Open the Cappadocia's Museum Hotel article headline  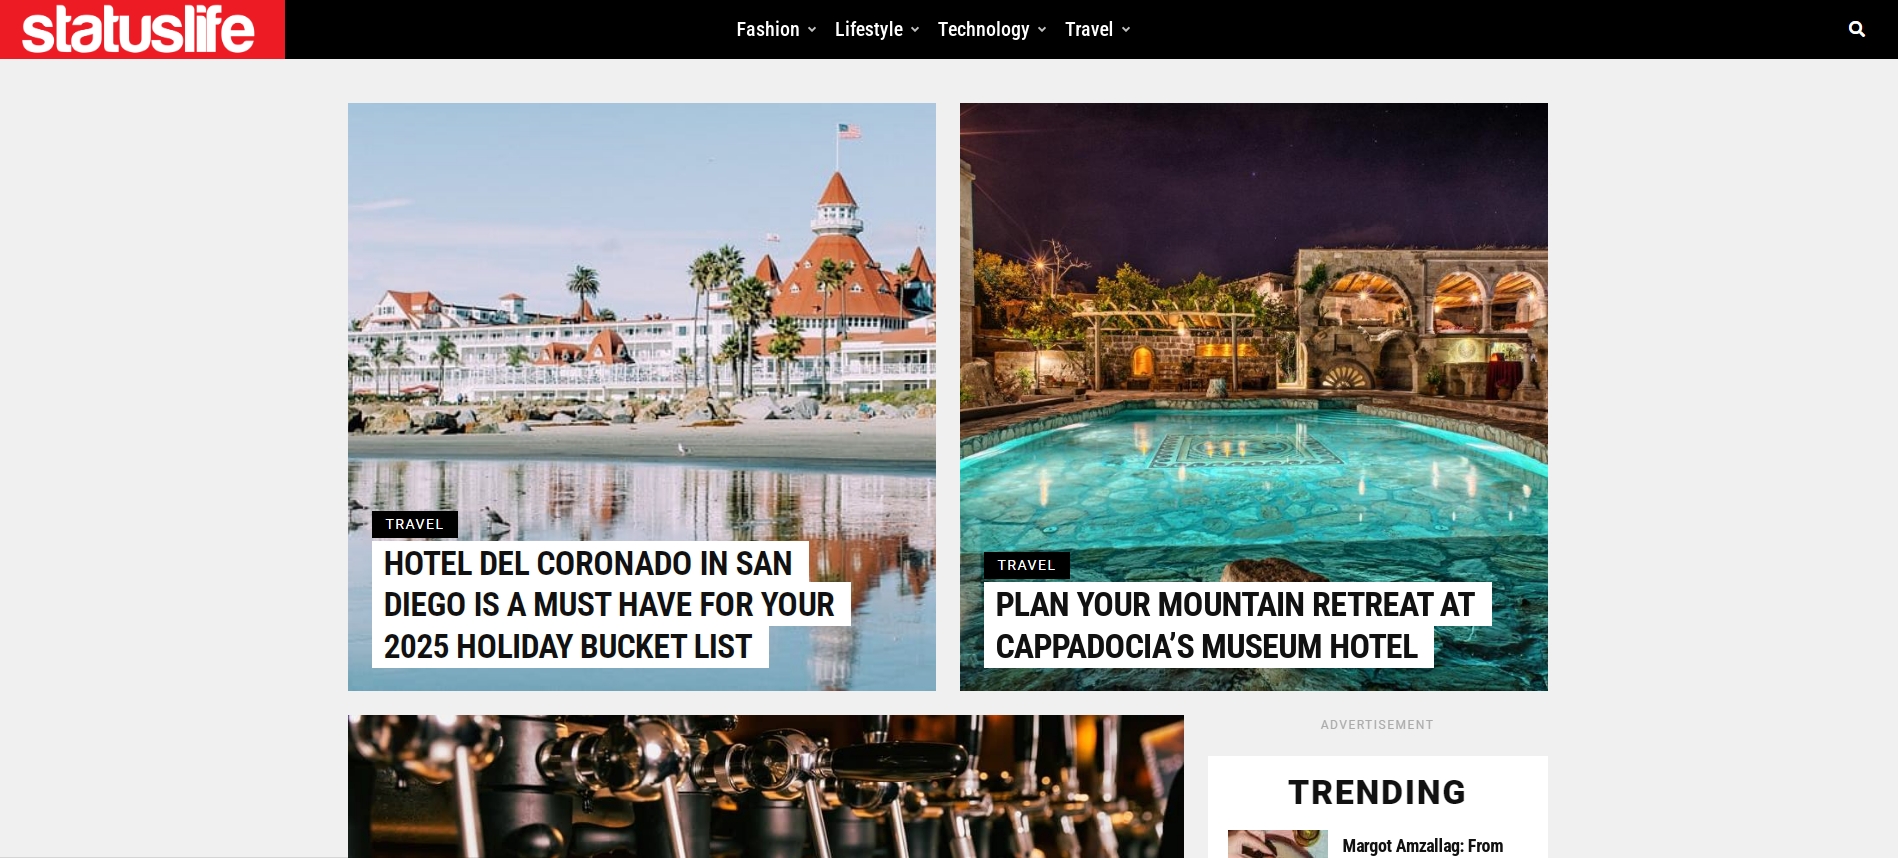click(1237, 625)
